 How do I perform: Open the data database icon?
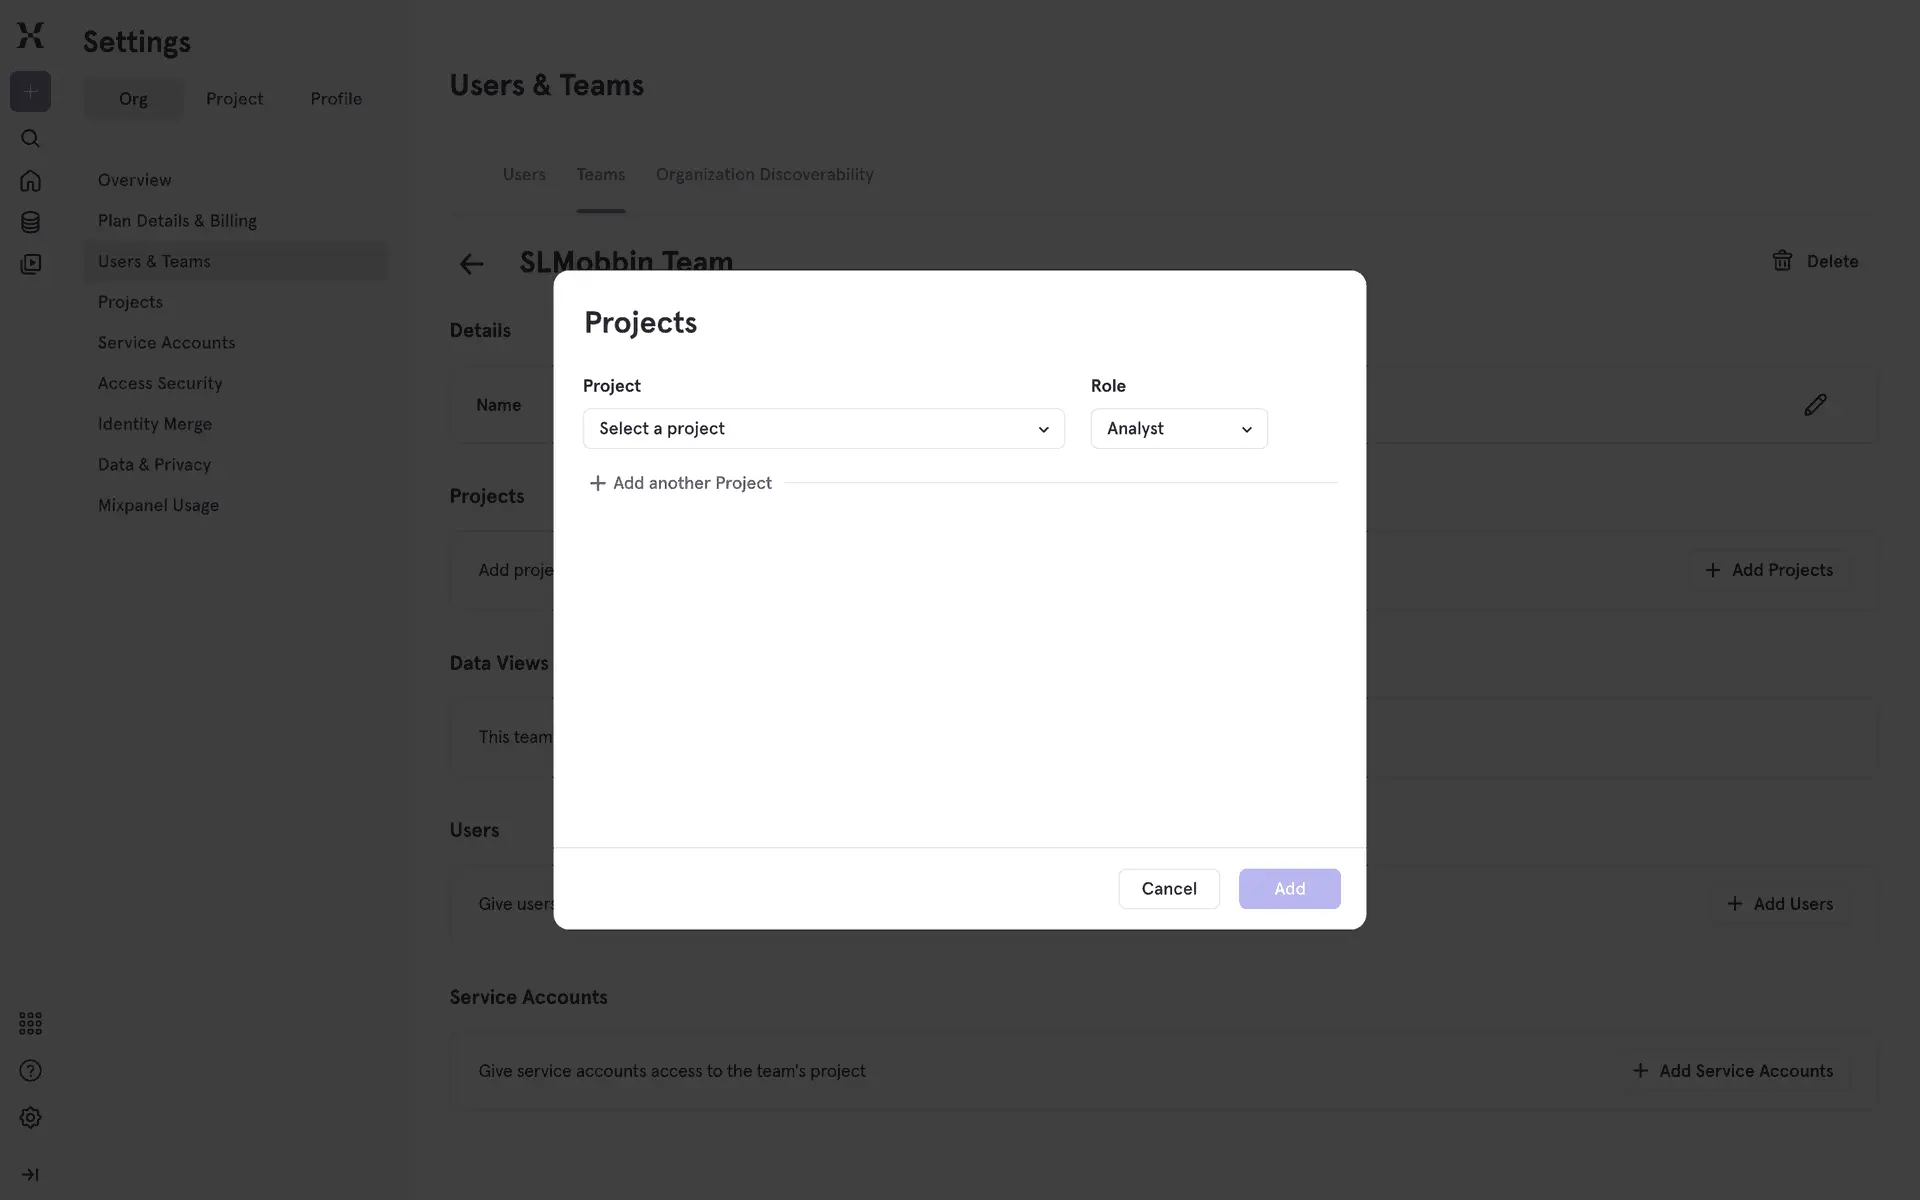click(x=30, y=222)
